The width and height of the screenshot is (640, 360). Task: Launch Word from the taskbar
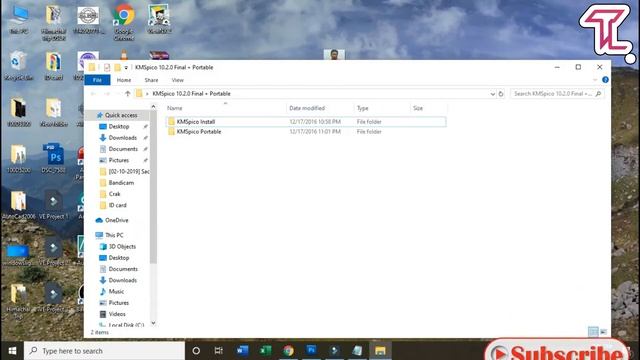(242, 351)
